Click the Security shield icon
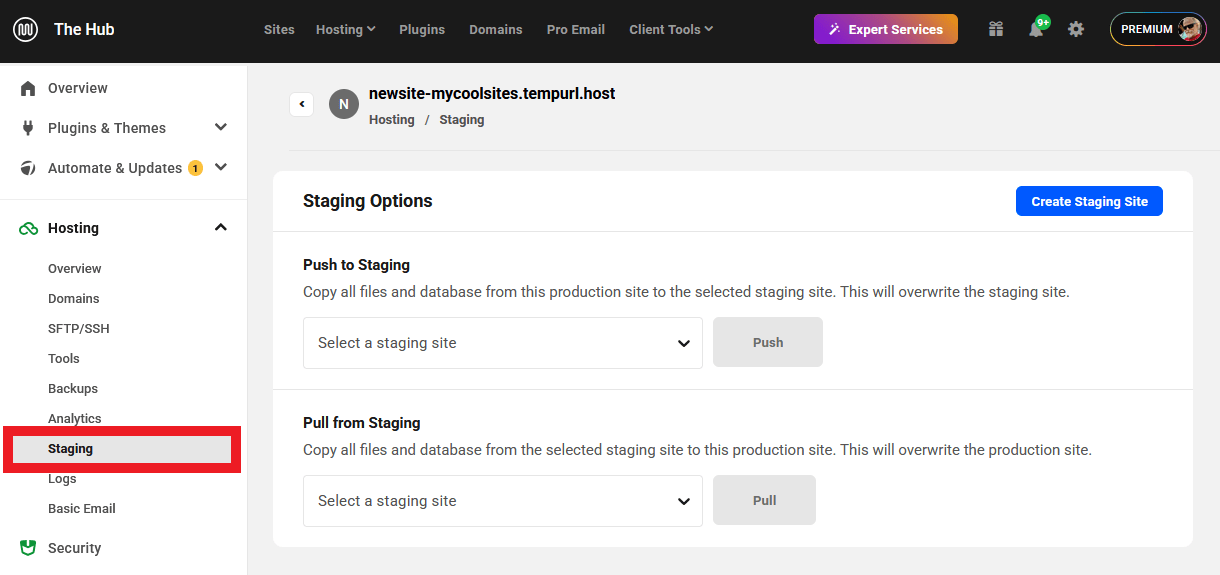 28,548
